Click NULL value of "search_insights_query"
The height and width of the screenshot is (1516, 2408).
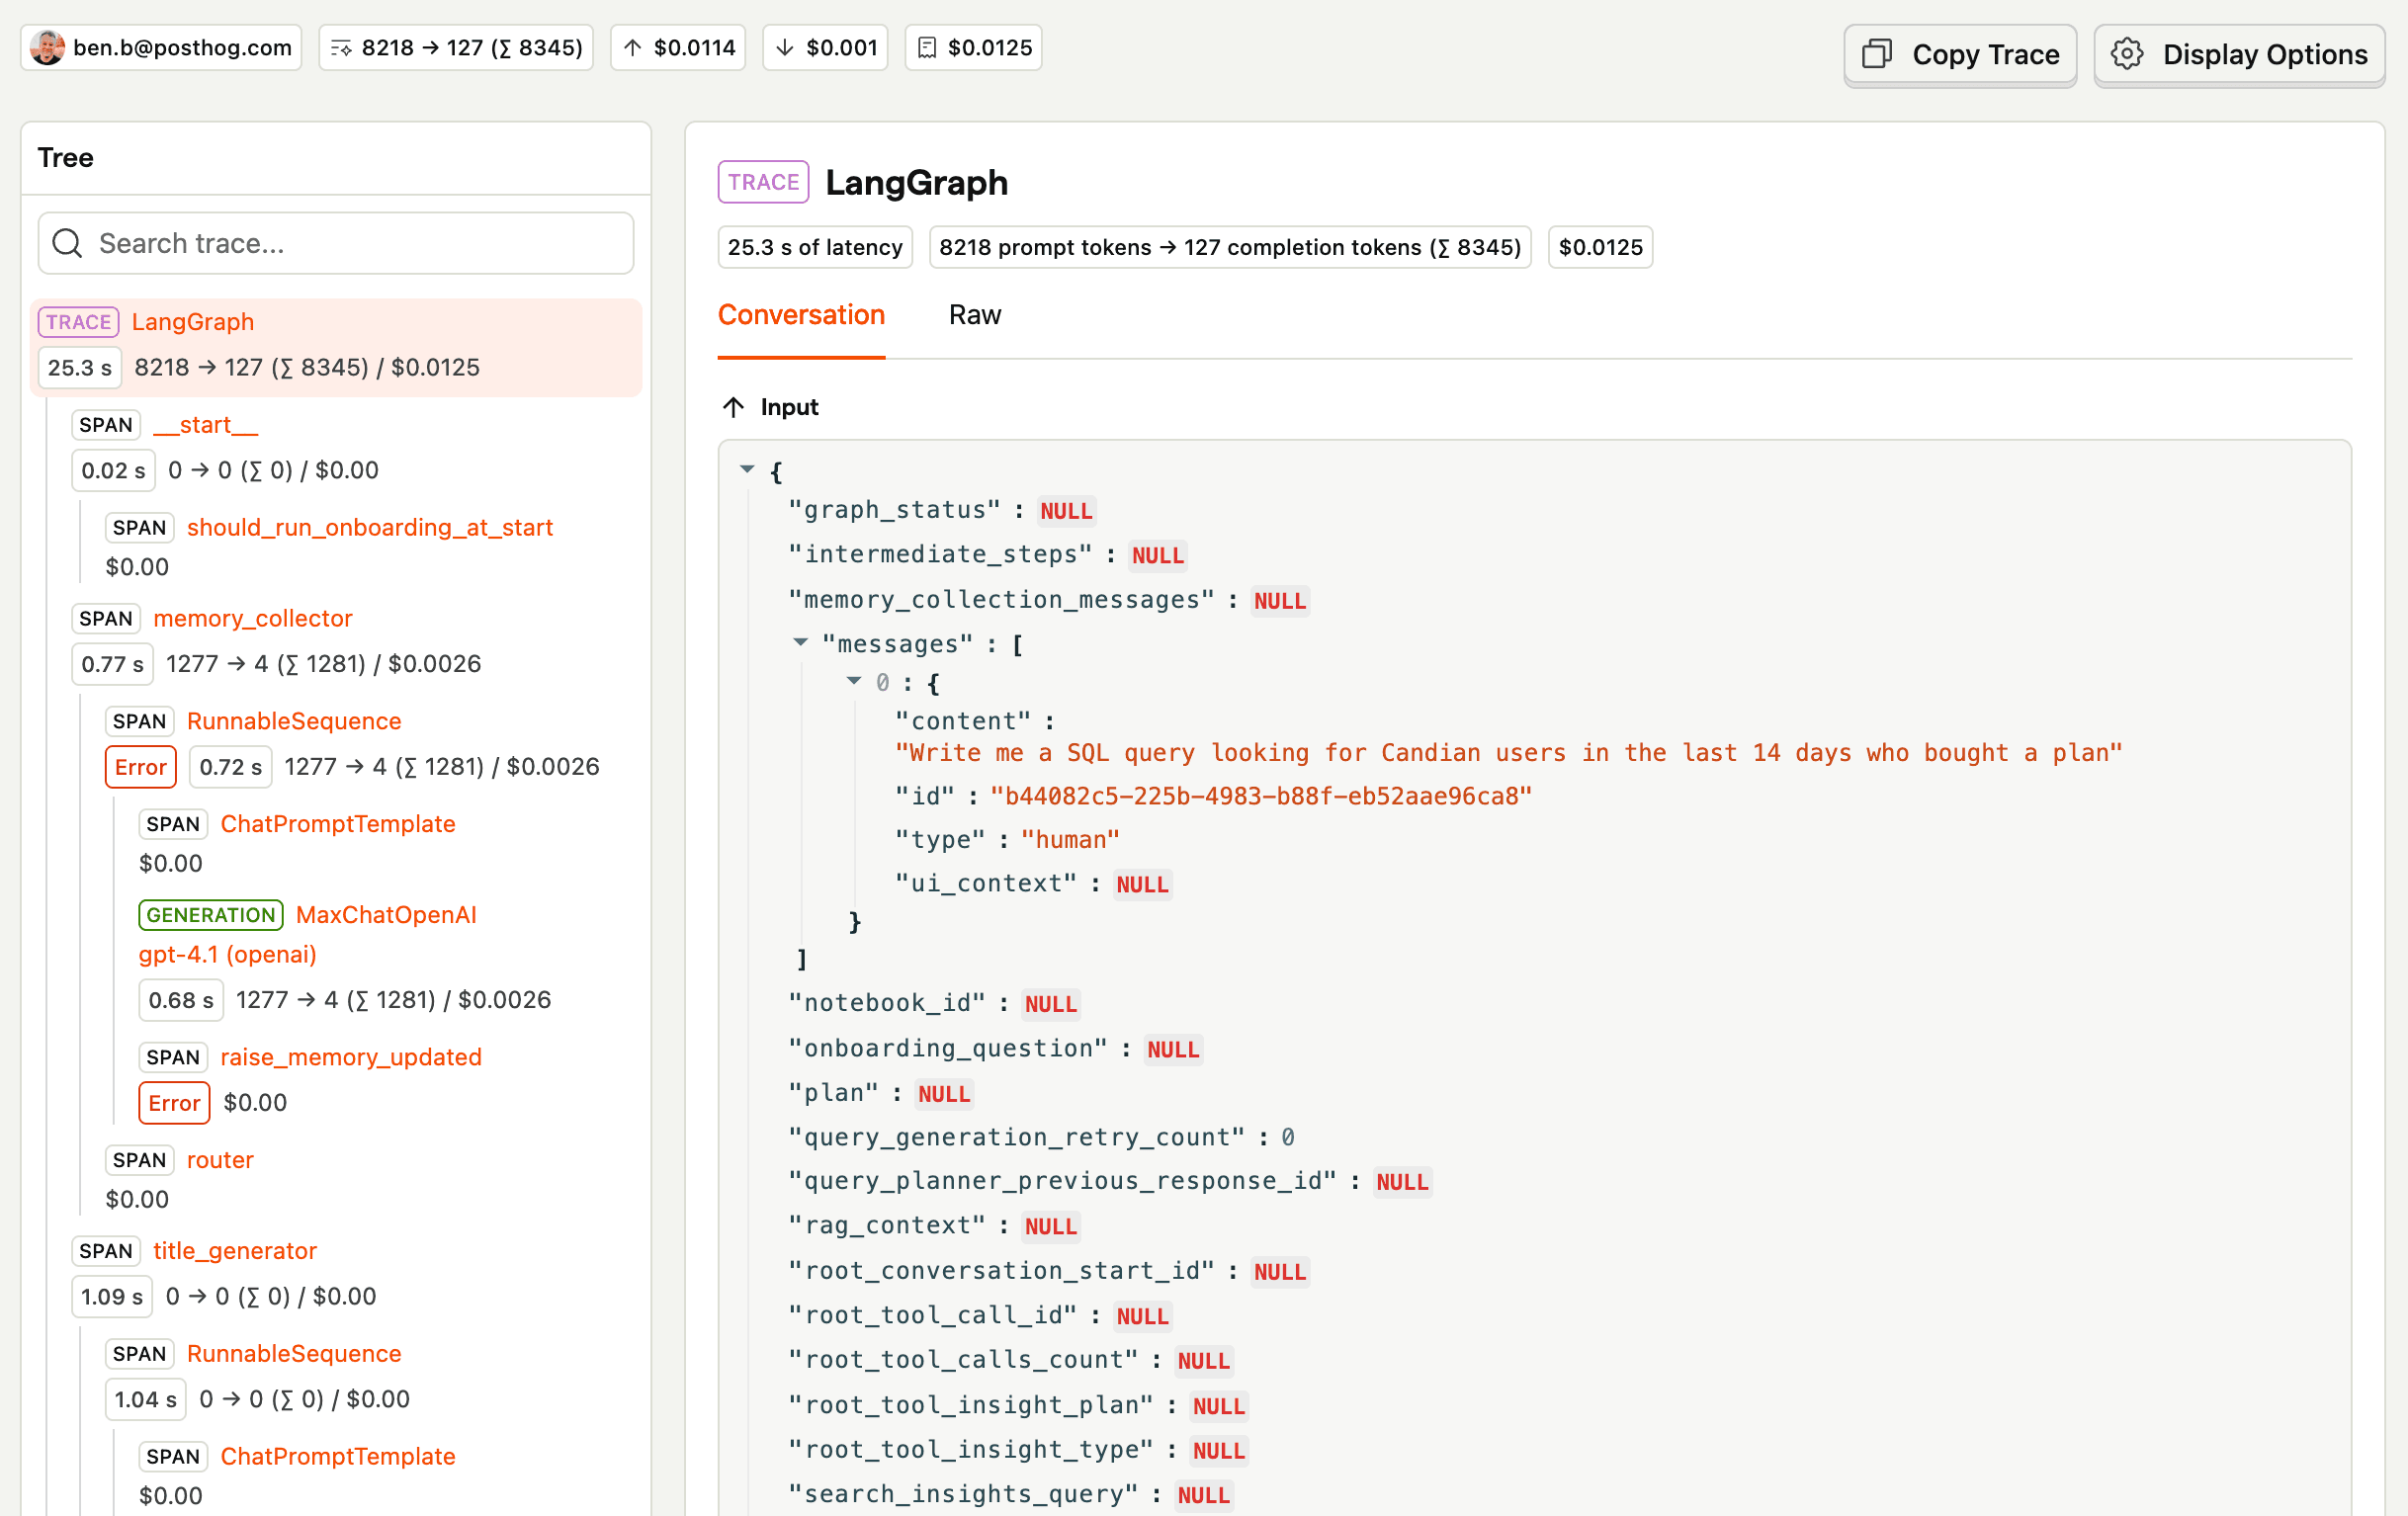coord(1203,1495)
